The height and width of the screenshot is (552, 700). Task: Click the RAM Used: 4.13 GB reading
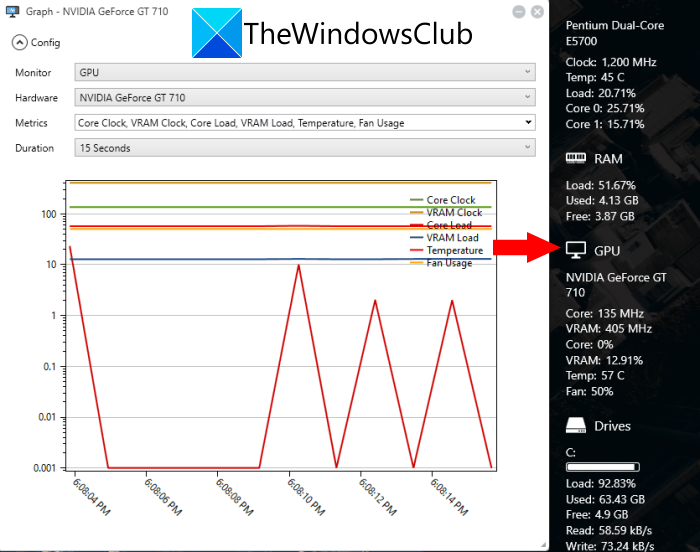point(602,201)
